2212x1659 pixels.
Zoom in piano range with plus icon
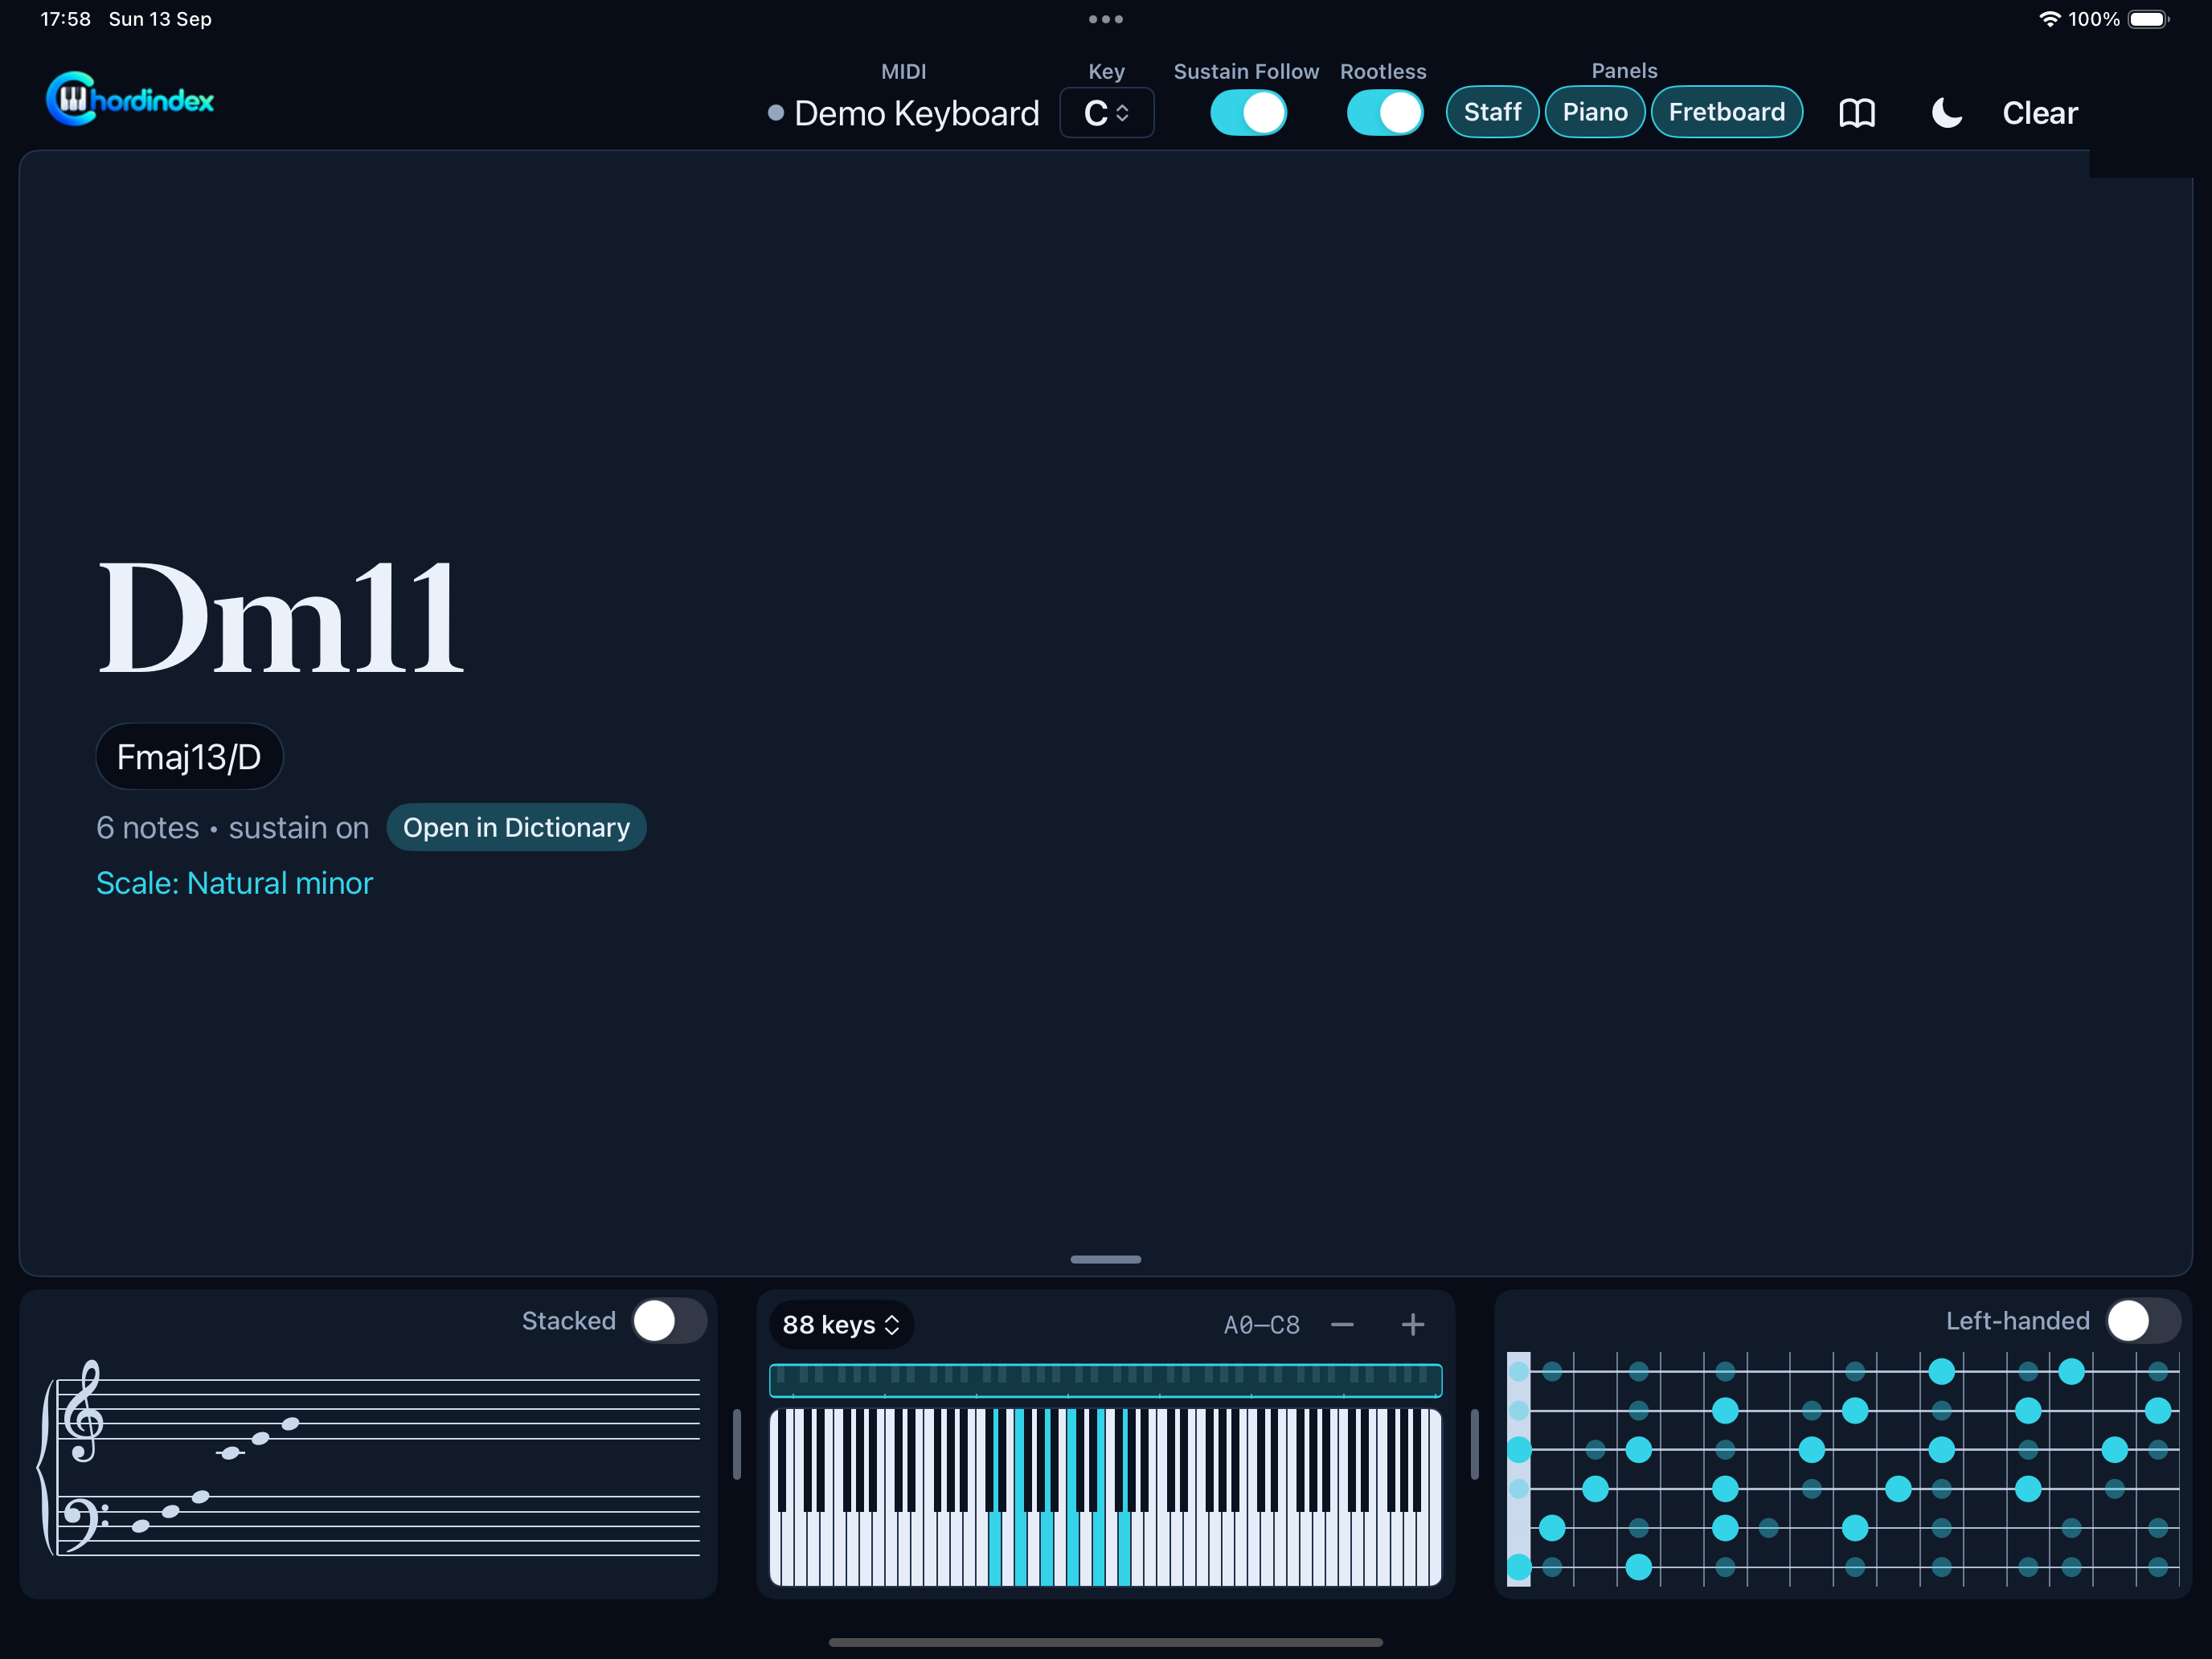1412,1325
